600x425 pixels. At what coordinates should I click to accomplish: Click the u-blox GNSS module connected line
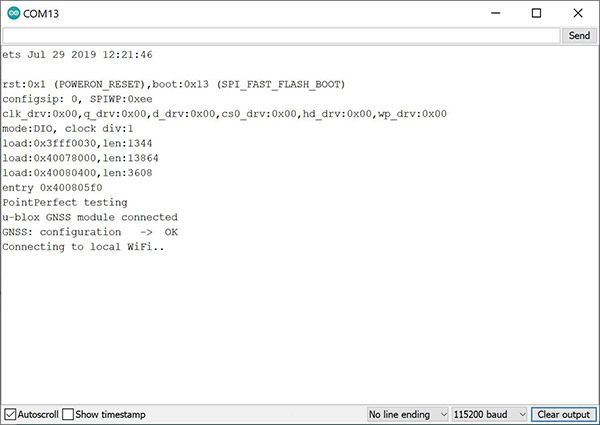[90, 217]
